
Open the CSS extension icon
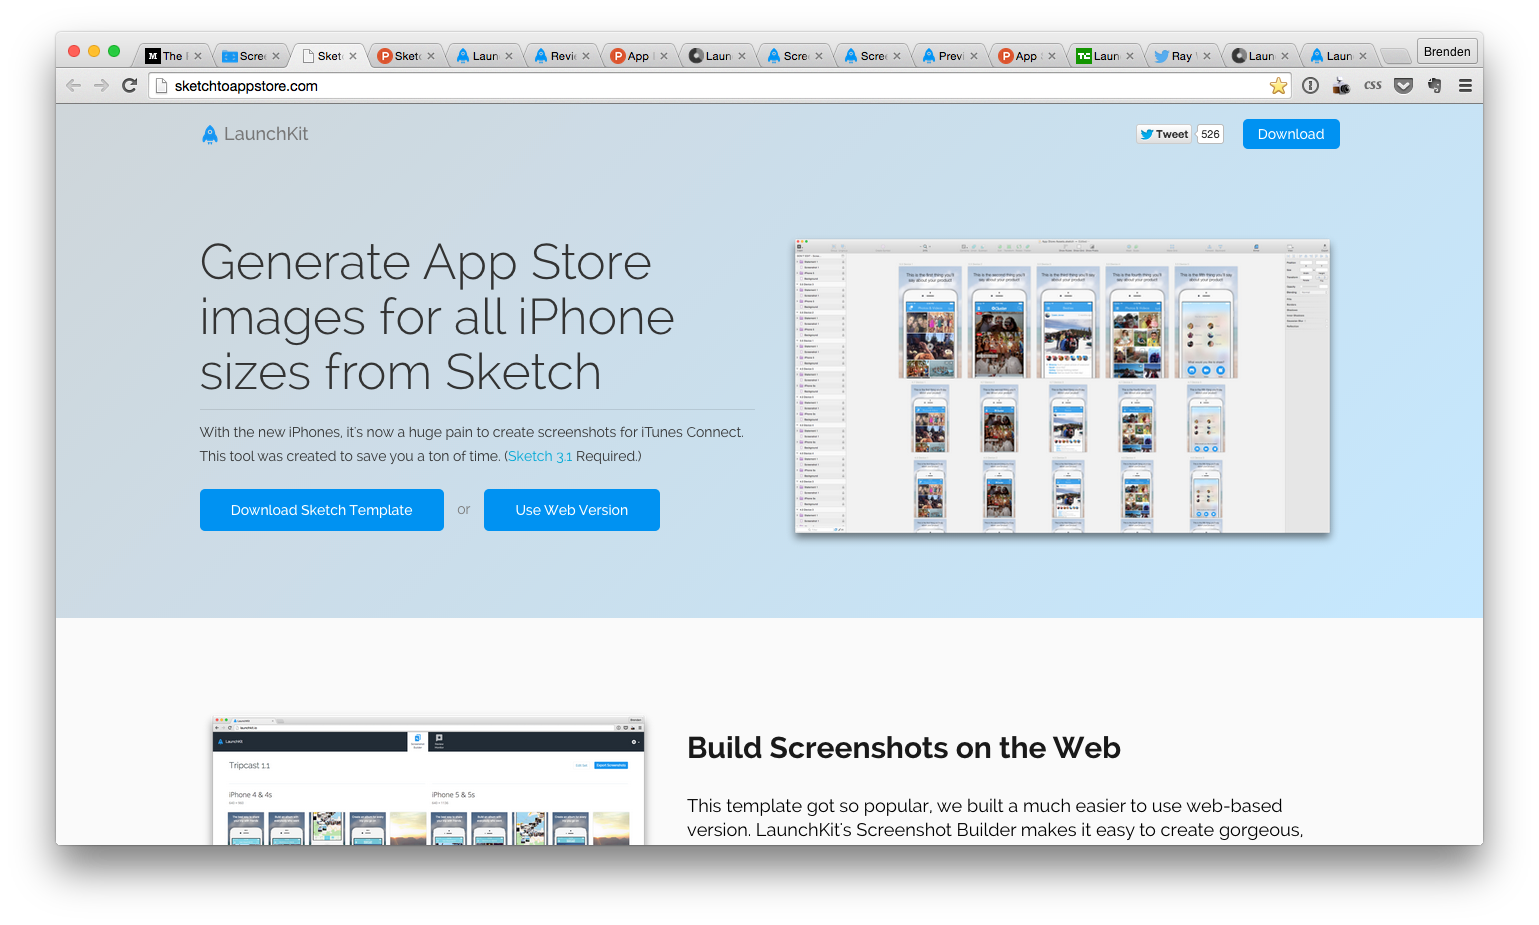tap(1373, 86)
